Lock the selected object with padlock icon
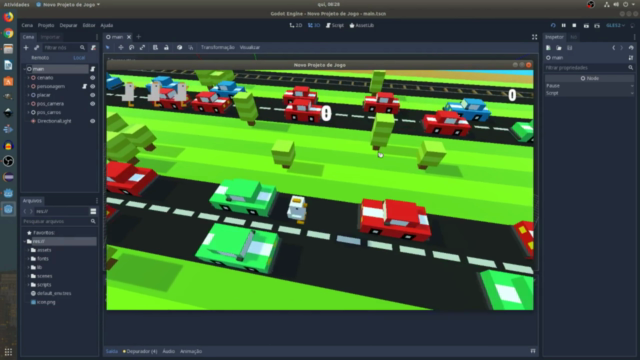 [166, 47]
